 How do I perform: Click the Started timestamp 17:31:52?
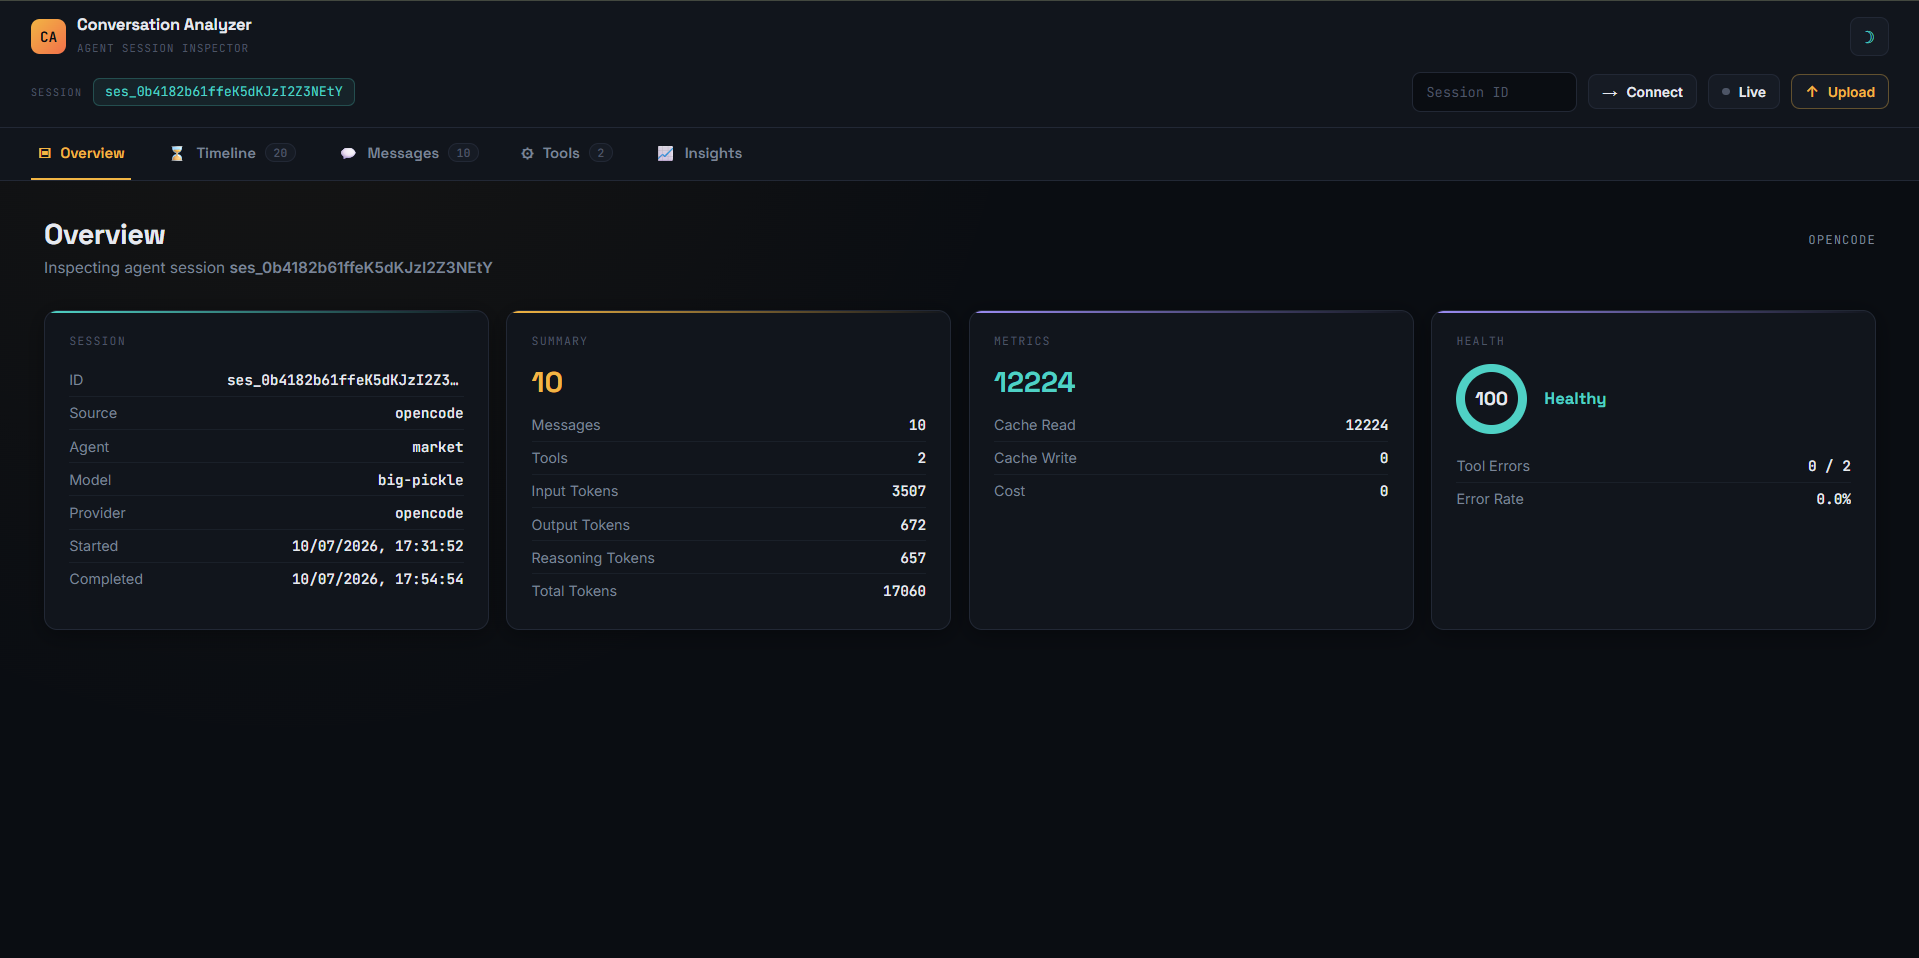[377, 546]
